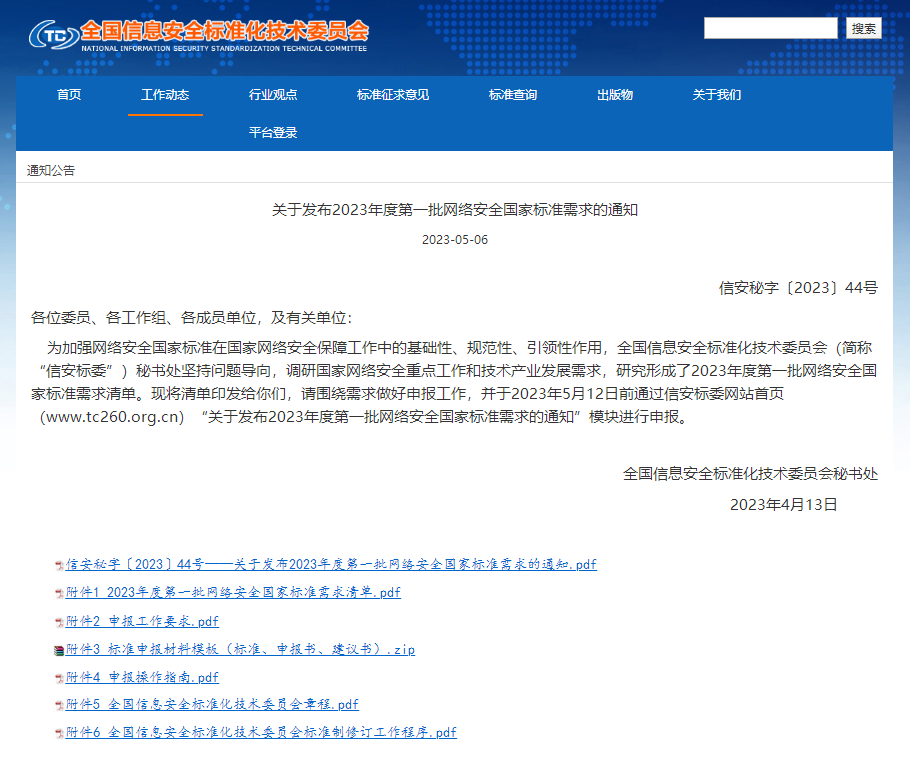Open 附件2 申报工作要求.pdf link
Image resolution: width=910 pixels, height=761 pixels.
point(142,621)
